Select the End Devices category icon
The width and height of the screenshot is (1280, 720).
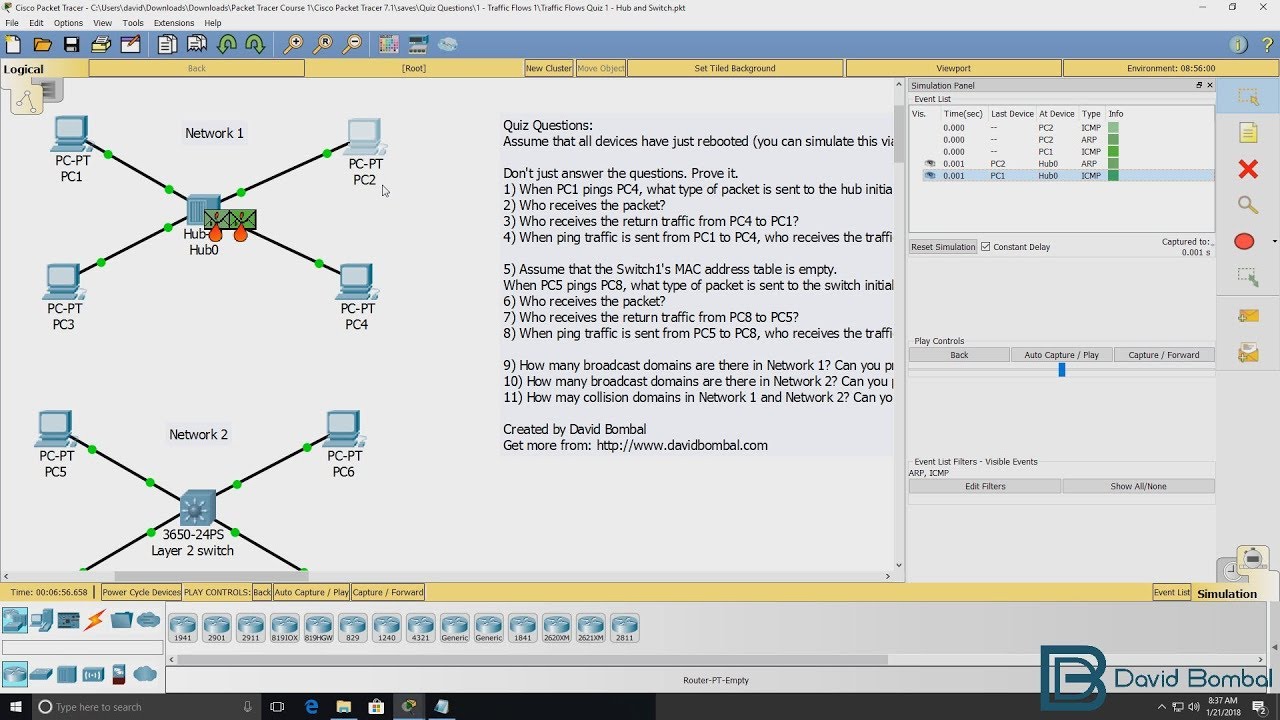41,621
